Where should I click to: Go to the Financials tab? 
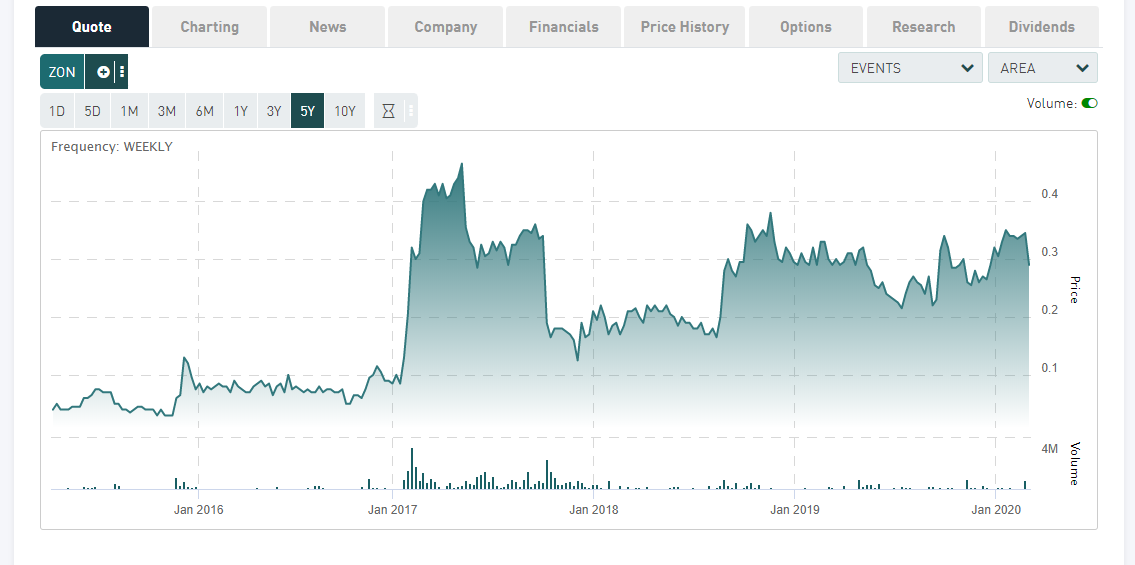click(x=564, y=27)
